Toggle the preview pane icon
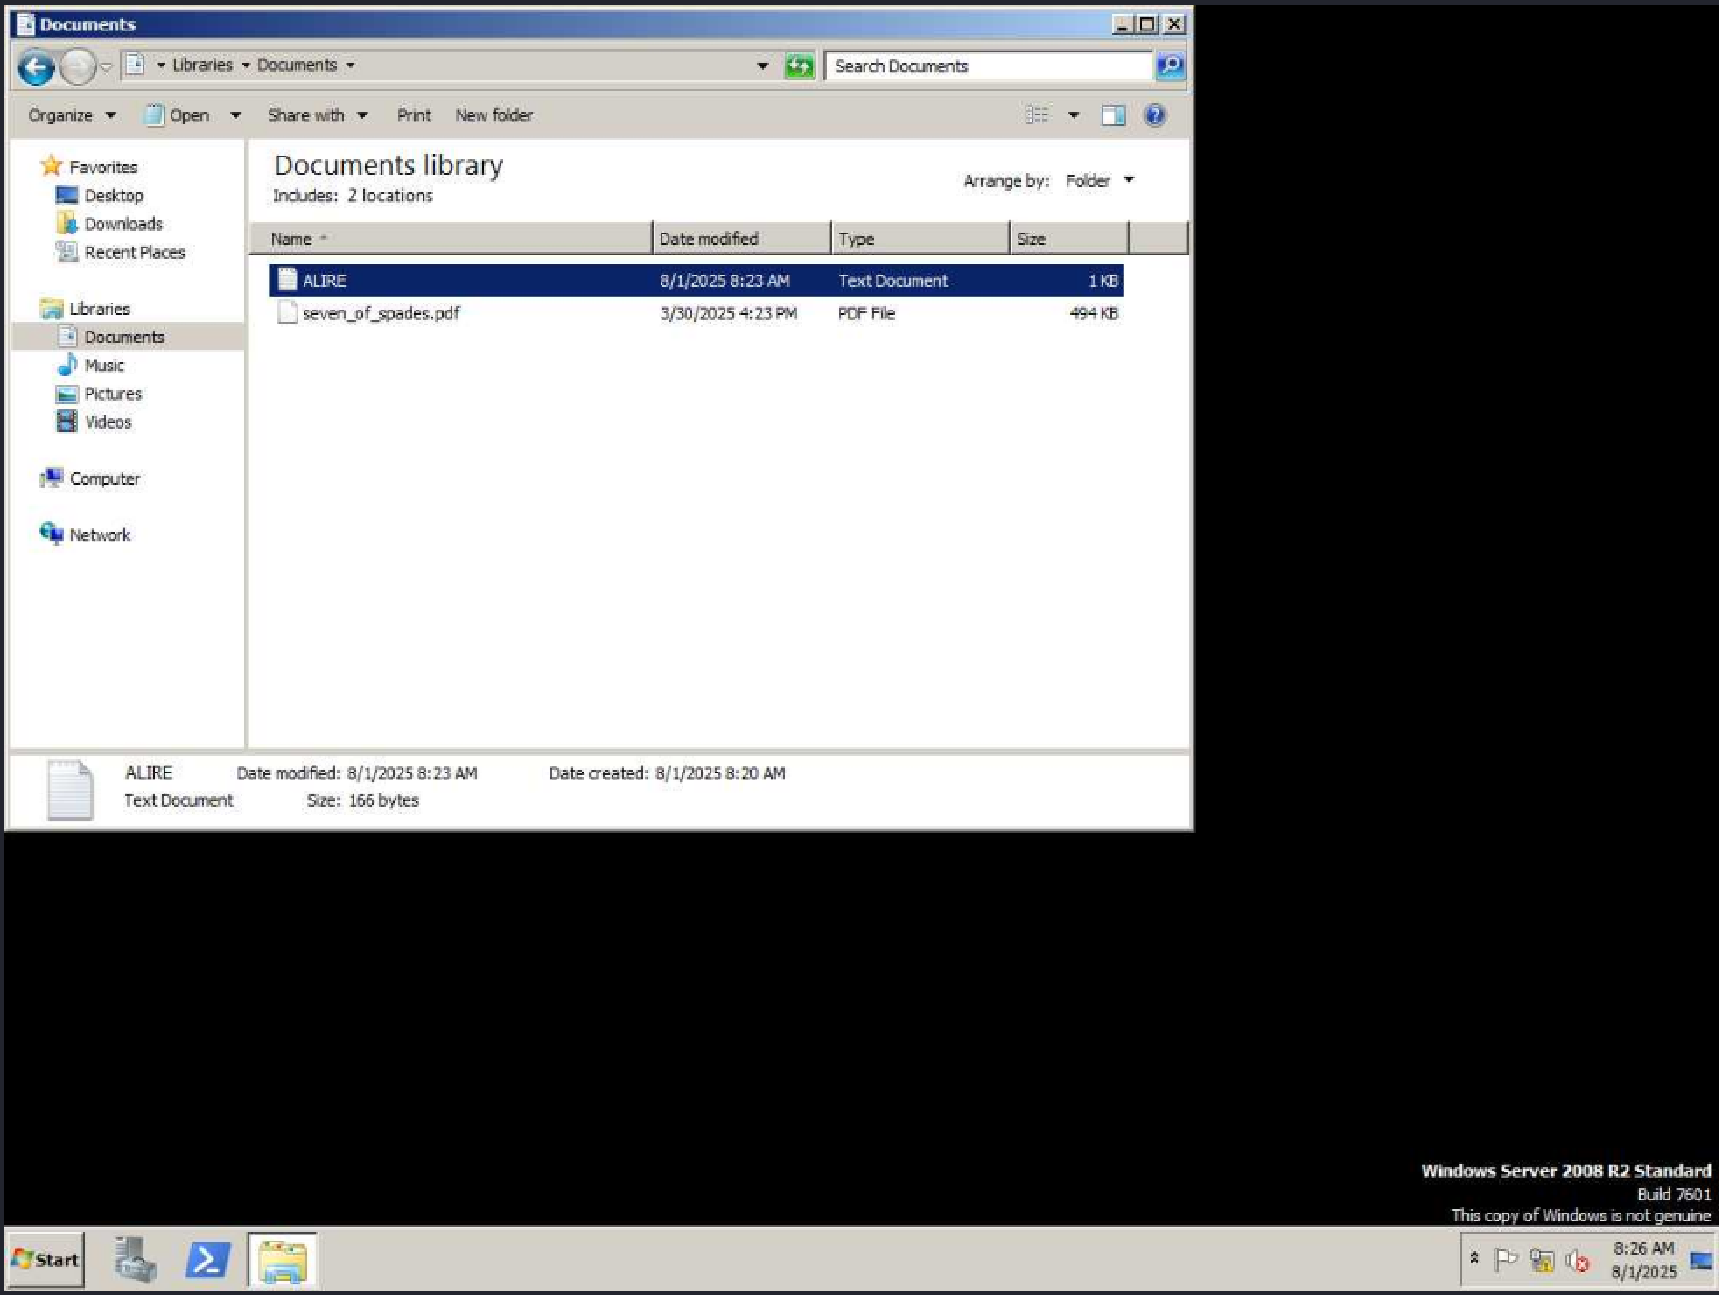Image resolution: width=1719 pixels, height=1295 pixels. (1113, 116)
